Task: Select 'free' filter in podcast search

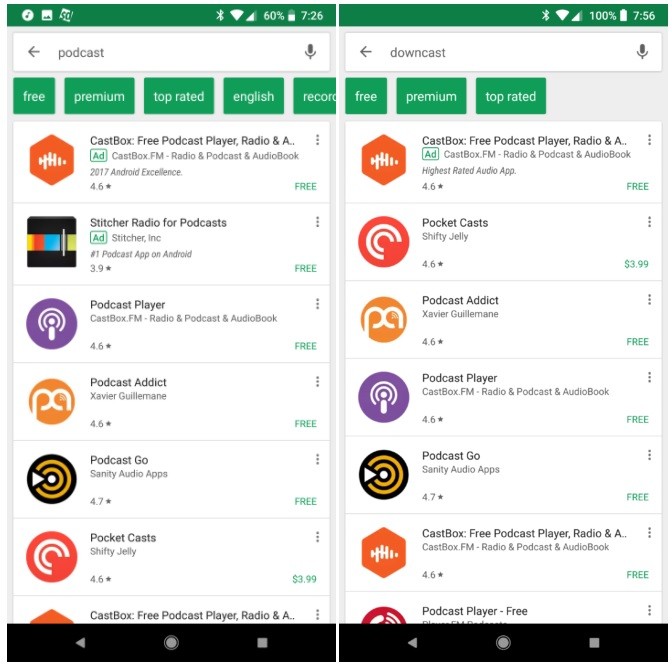Action: tap(34, 96)
